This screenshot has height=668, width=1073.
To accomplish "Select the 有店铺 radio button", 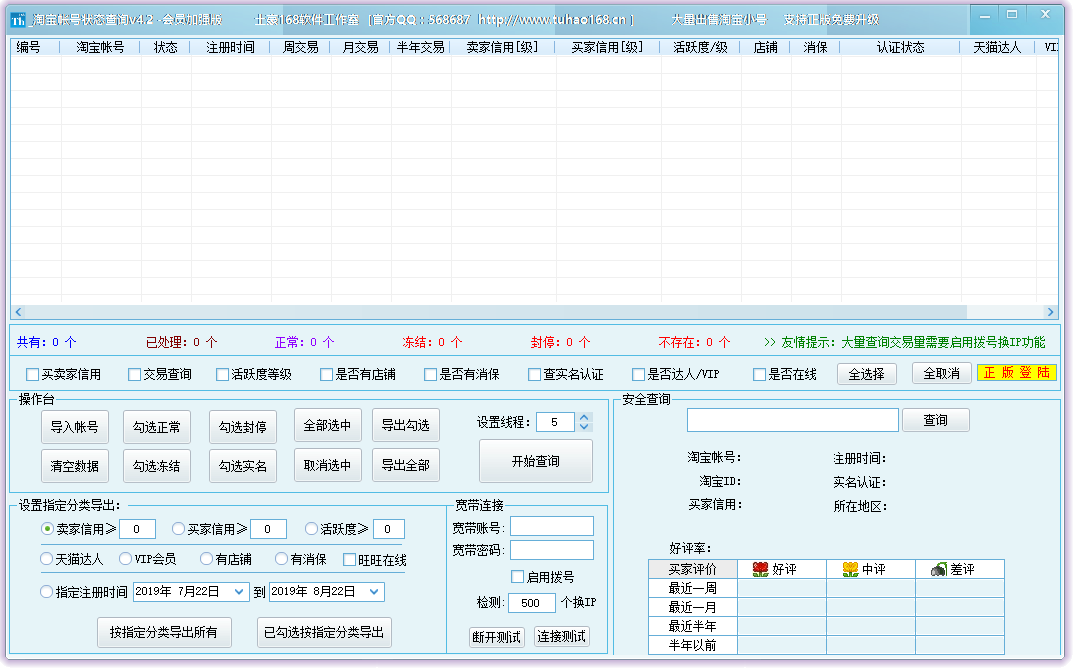I will [206, 558].
